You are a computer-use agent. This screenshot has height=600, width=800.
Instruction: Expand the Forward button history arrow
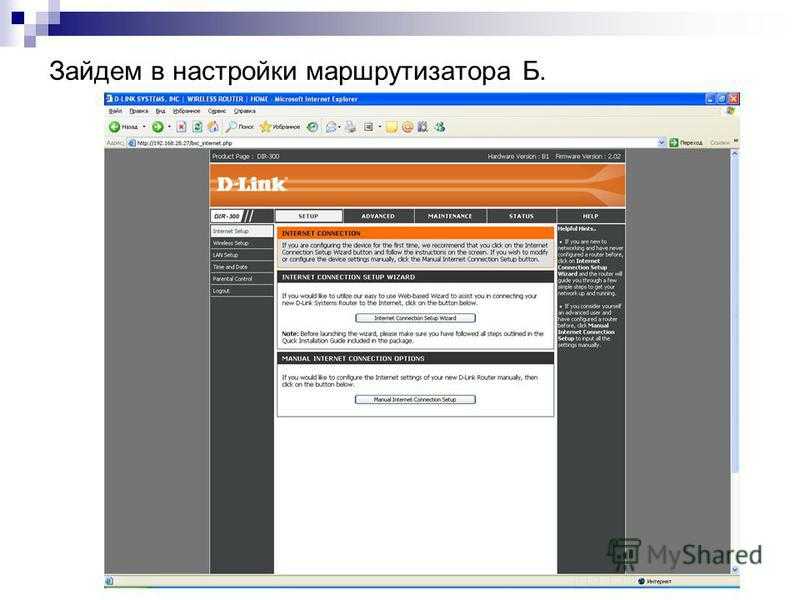[169, 127]
